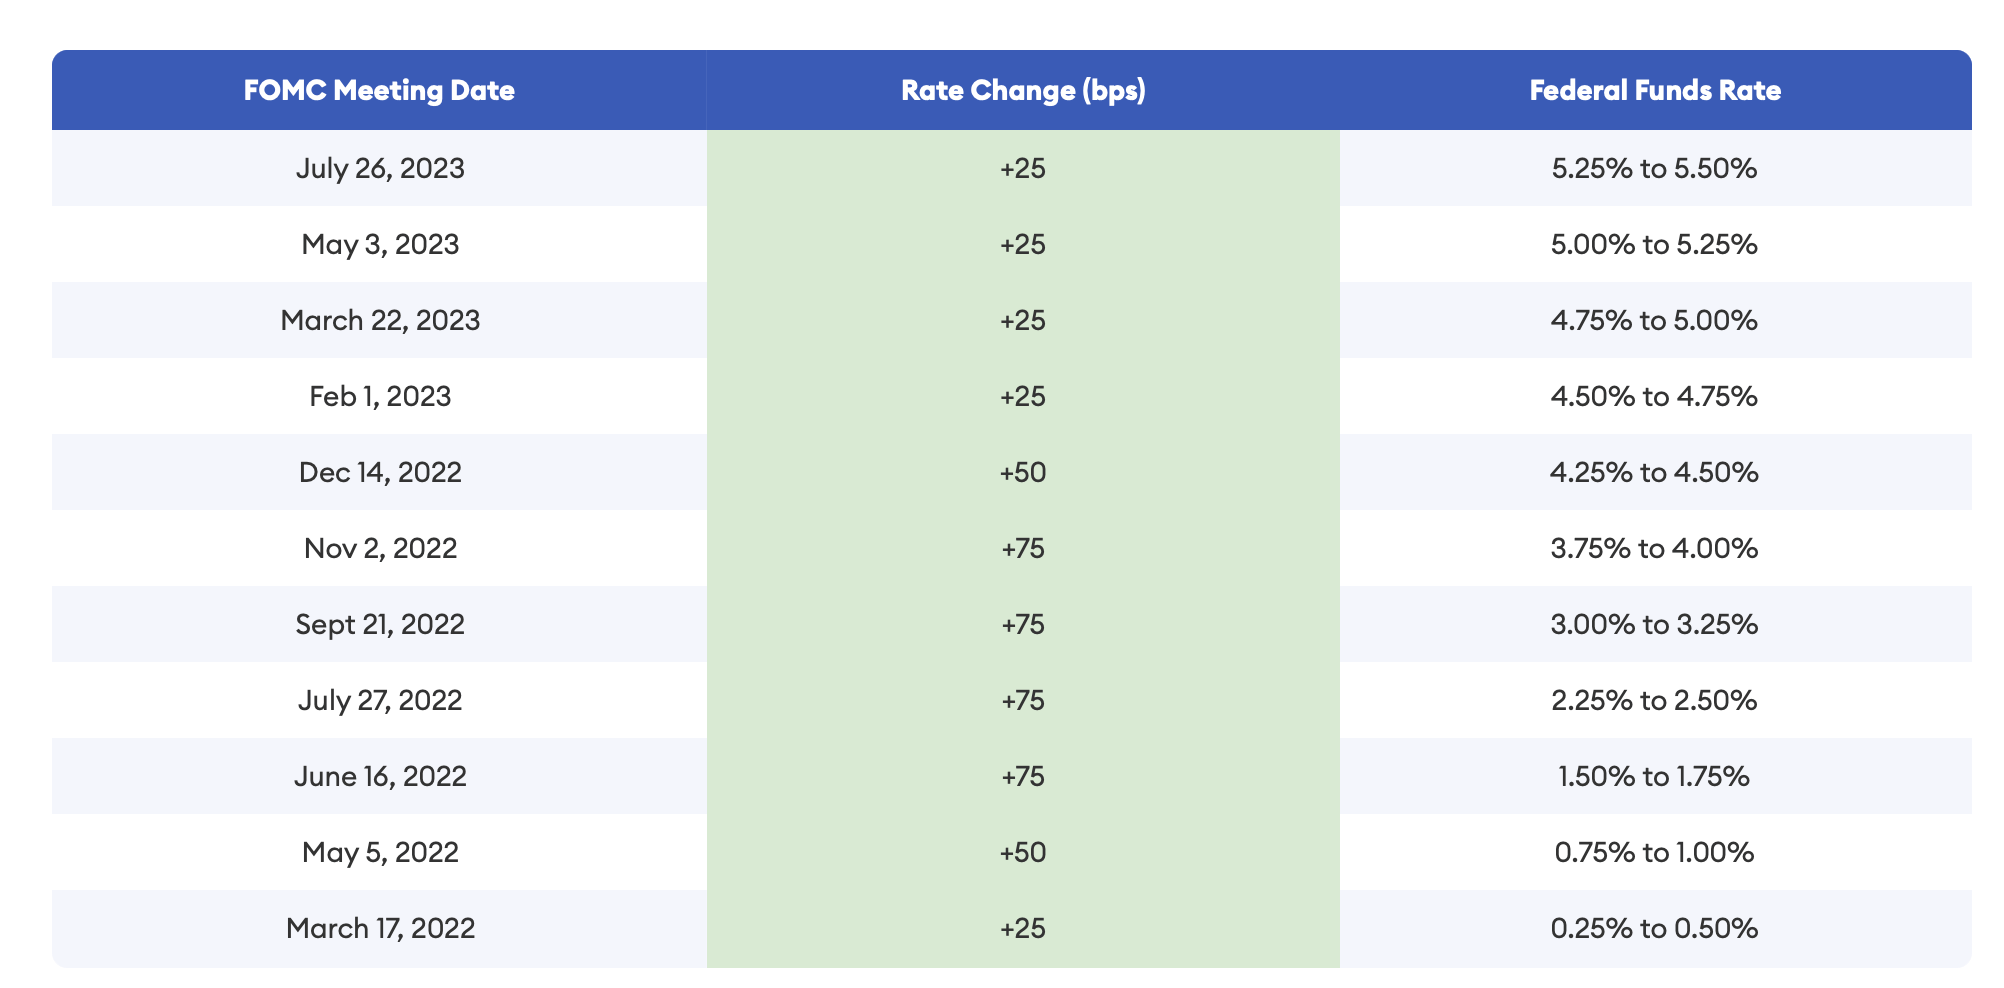Click the Feb 1, 2023 meeting date
The image size is (2004, 988).
point(380,396)
